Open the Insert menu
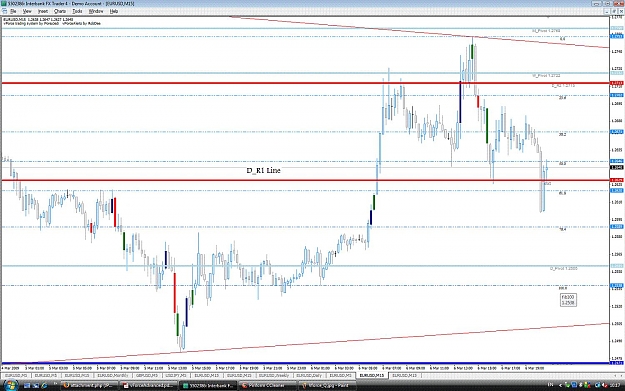625x391 pixels. pyautogui.click(x=43, y=11)
